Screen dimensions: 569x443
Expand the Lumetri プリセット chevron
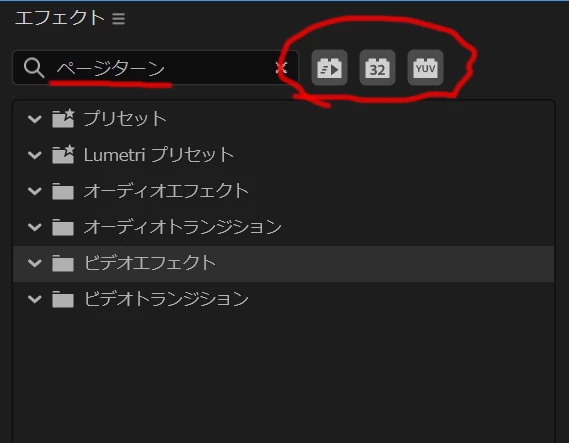pos(34,155)
